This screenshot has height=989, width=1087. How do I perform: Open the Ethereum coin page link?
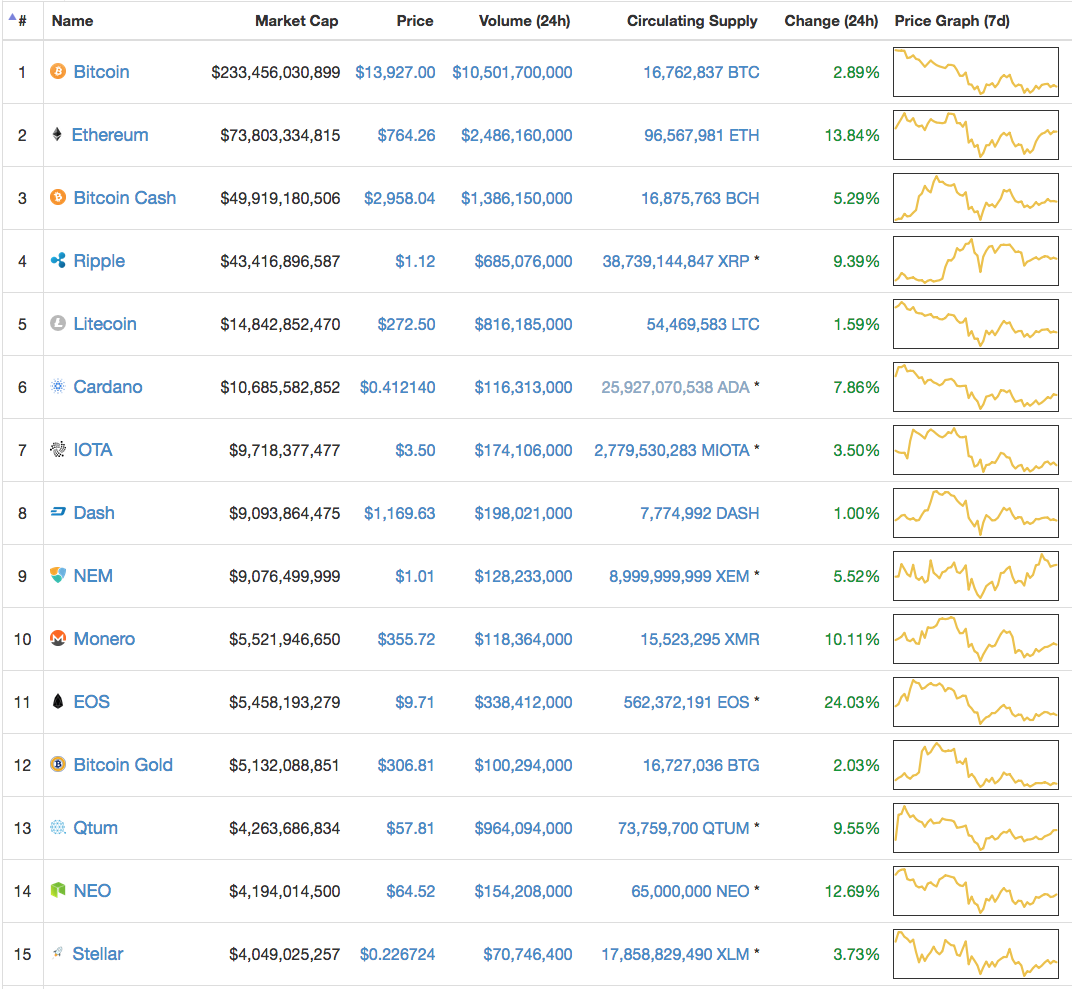110,135
